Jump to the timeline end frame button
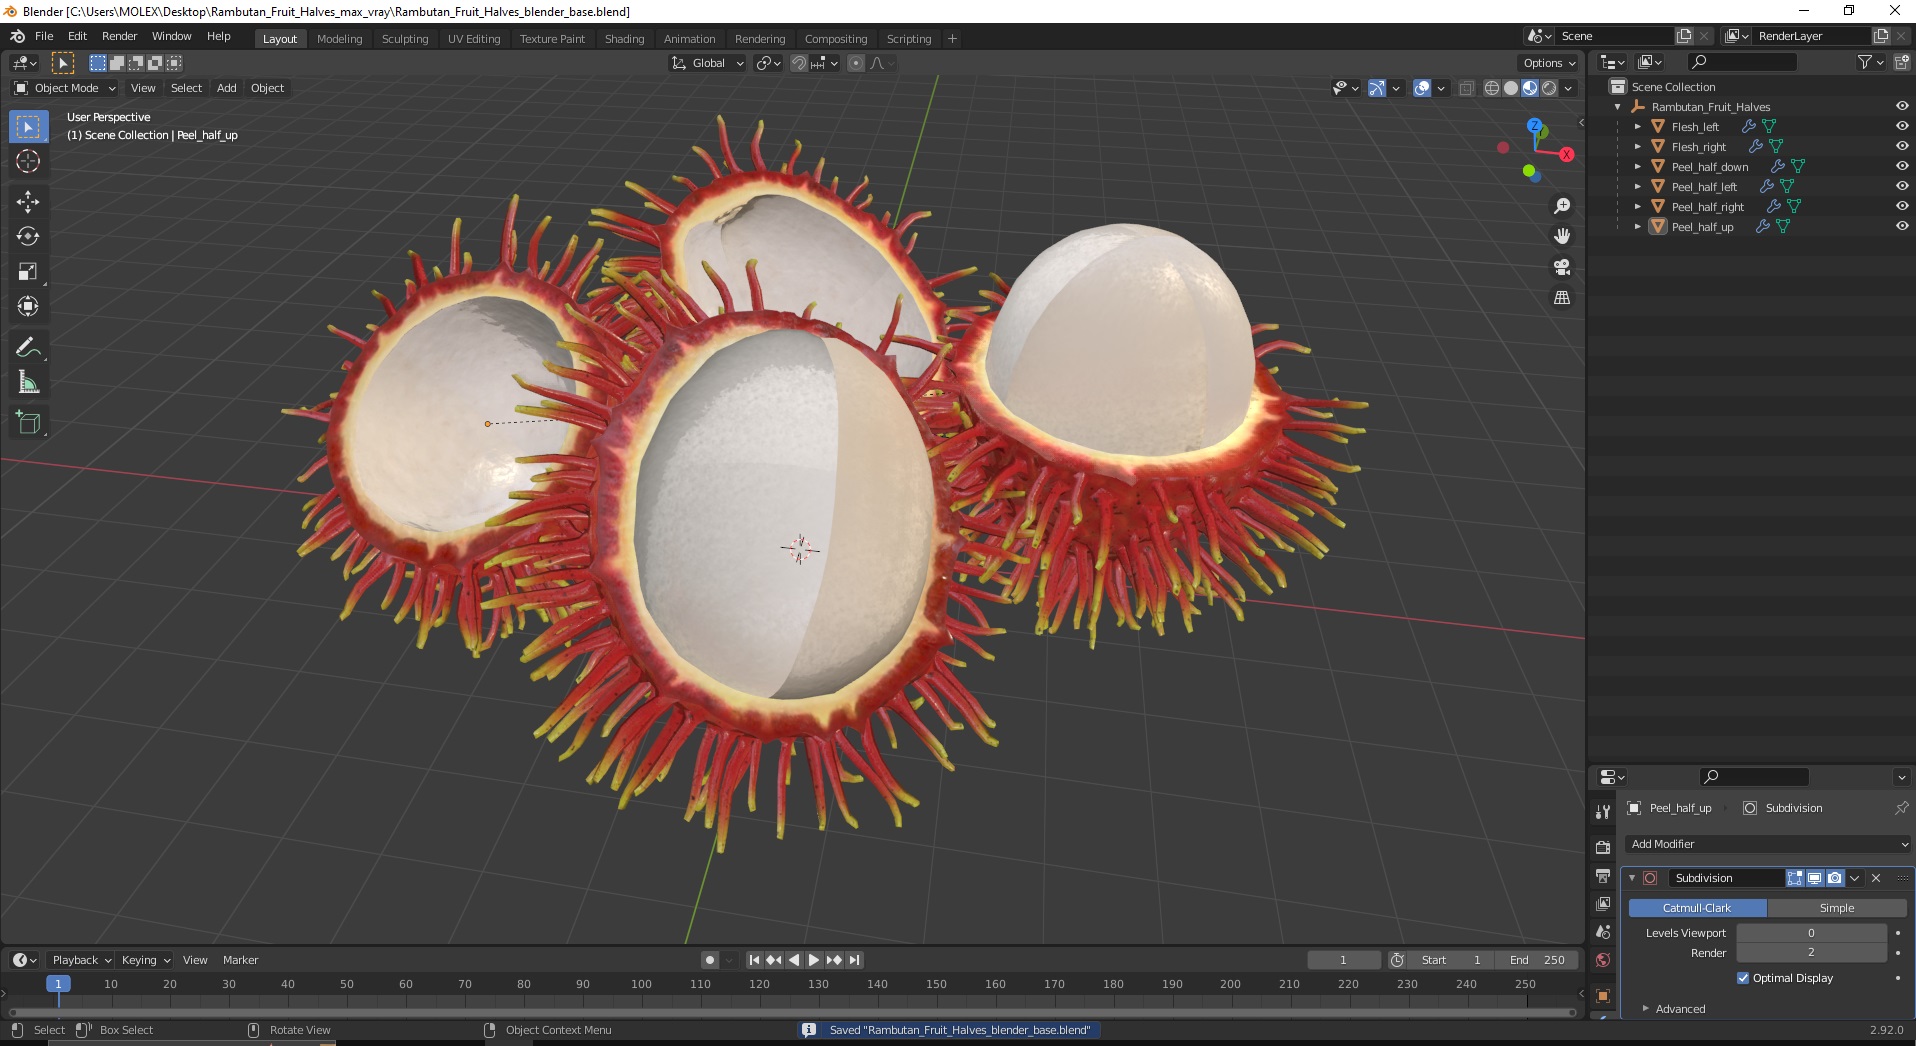 click(854, 960)
